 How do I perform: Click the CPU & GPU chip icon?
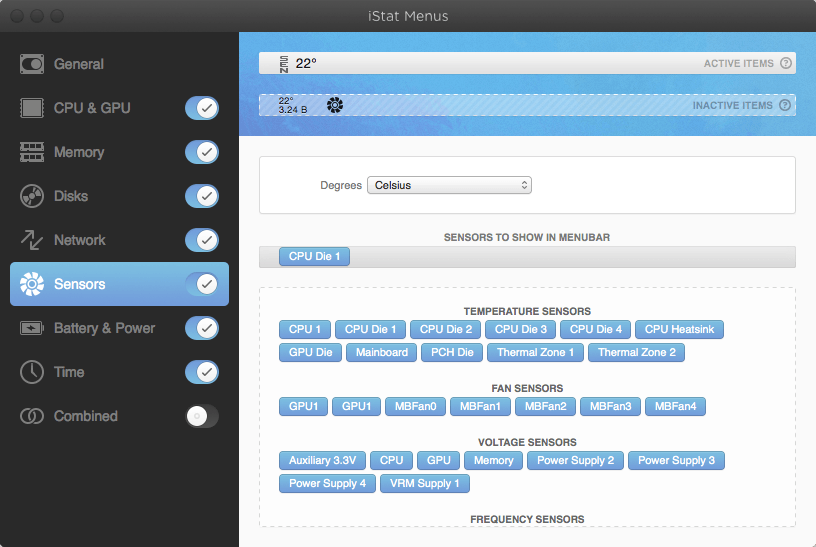pyautogui.click(x=32, y=108)
